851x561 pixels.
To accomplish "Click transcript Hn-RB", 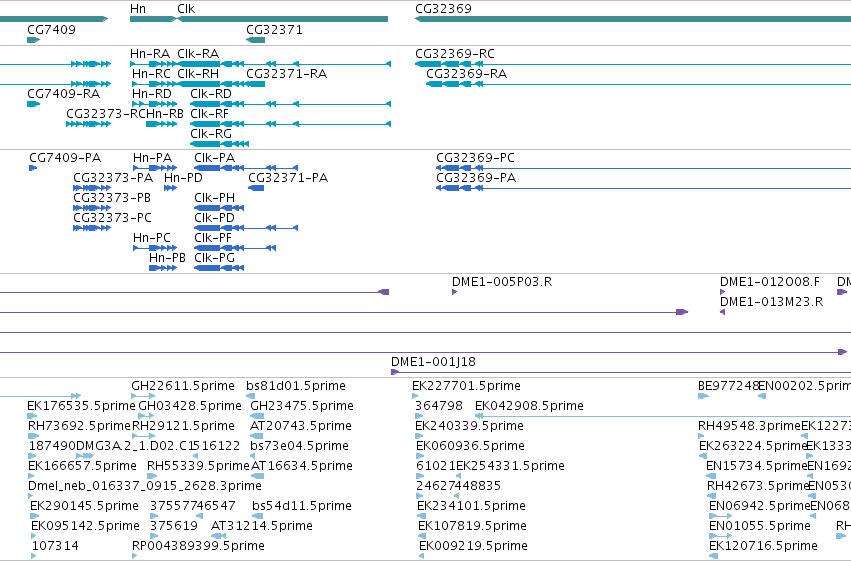I will pyautogui.click(x=165, y=114).
